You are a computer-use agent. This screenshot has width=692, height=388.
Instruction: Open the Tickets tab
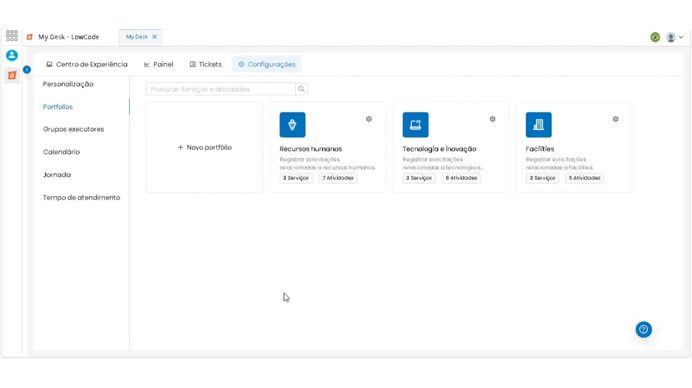click(x=206, y=64)
